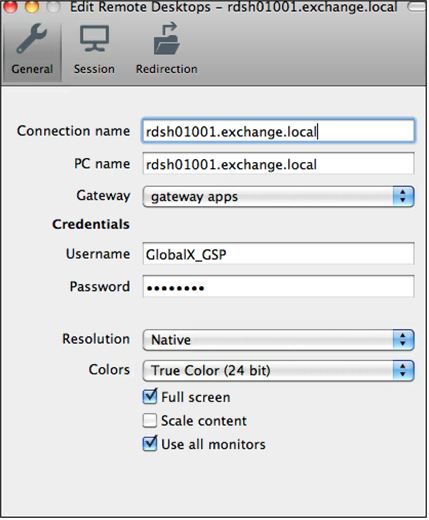Click the Session tab label
The image size is (429, 520).
tap(94, 69)
